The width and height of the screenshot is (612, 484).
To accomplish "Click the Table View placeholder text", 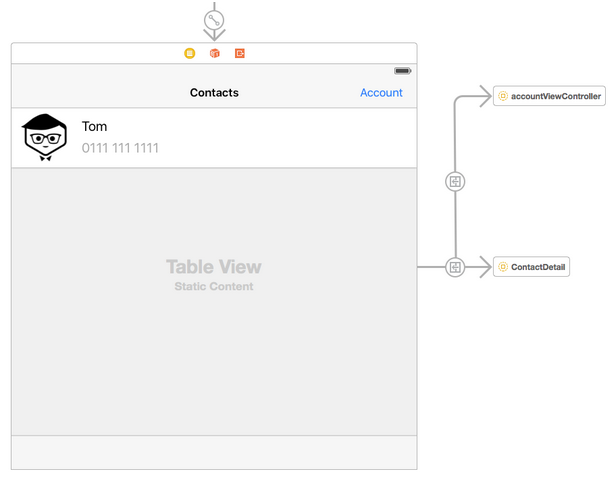I will point(214,267).
